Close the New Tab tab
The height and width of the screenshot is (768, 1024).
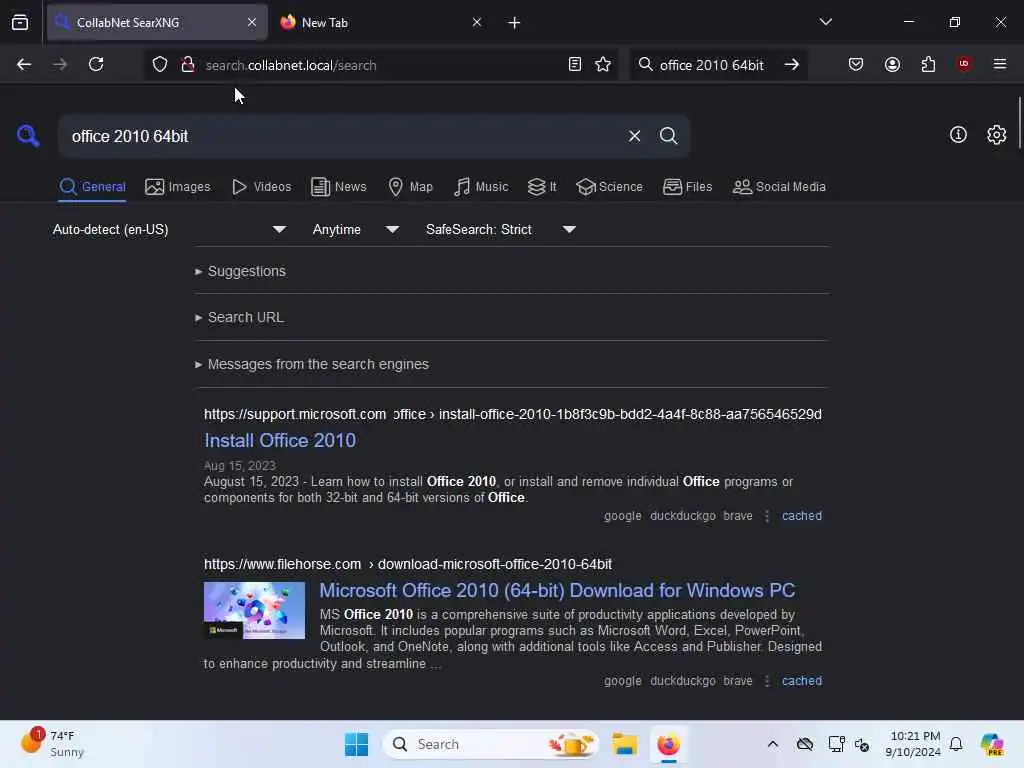point(477,22)
